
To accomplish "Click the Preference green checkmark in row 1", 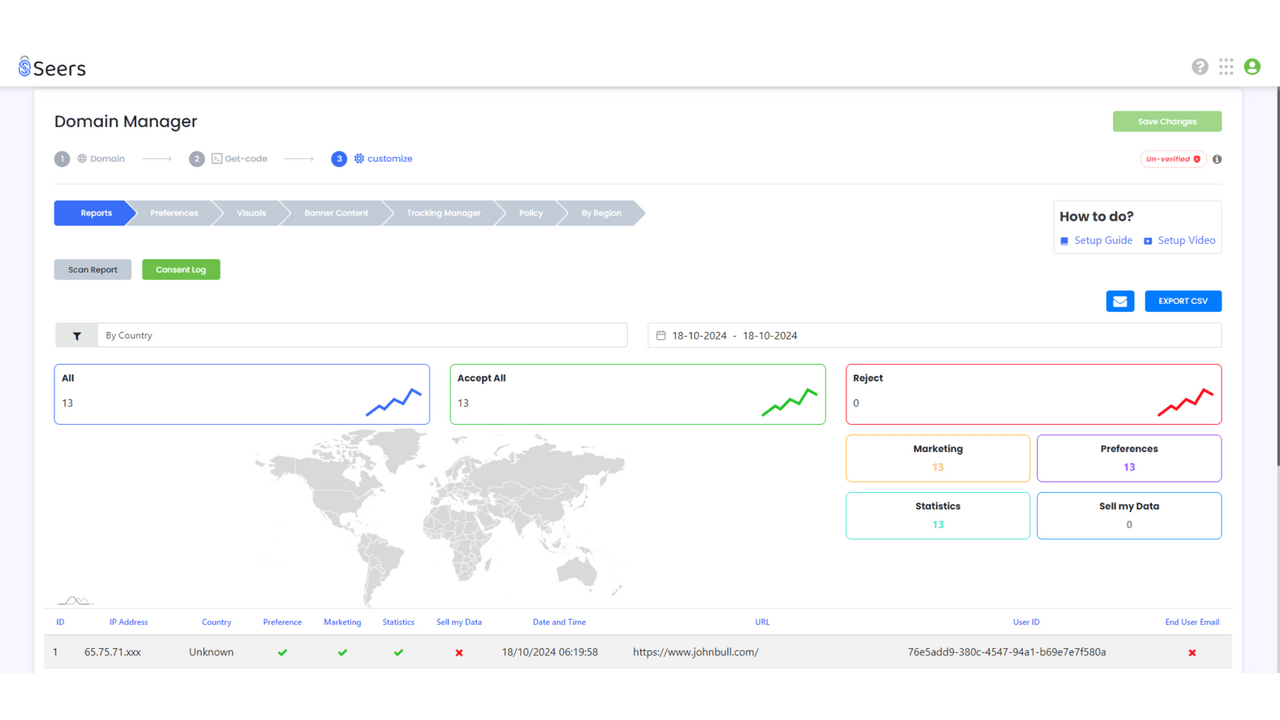I will click(x=282, y=653).
